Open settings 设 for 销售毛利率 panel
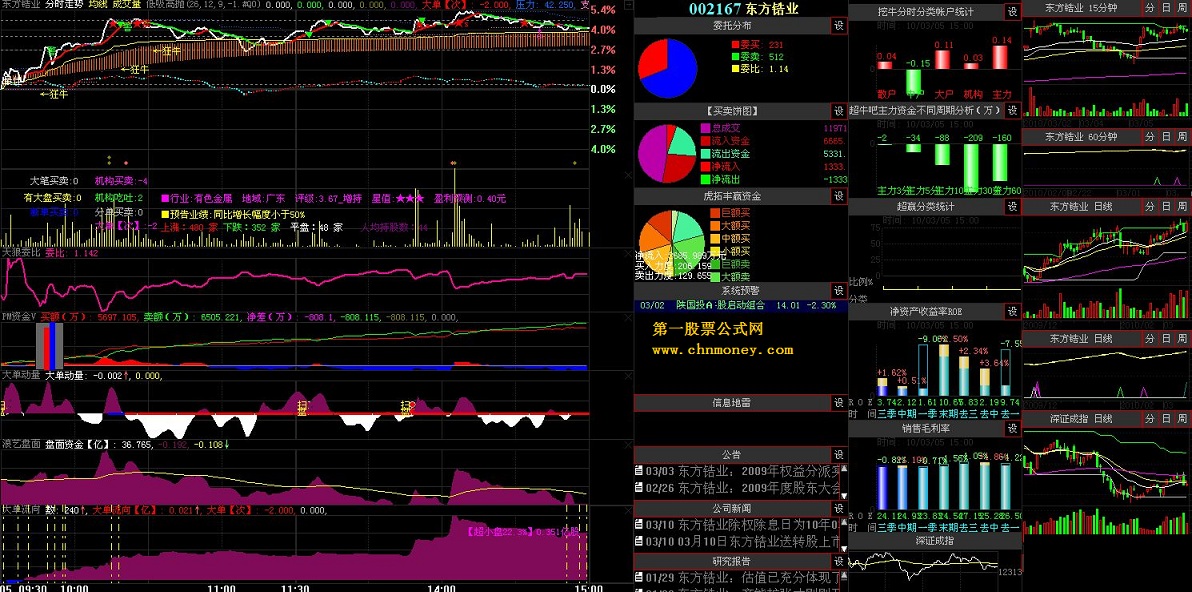The width and height of the screenshot is (1192, 592). (1013, 429)
